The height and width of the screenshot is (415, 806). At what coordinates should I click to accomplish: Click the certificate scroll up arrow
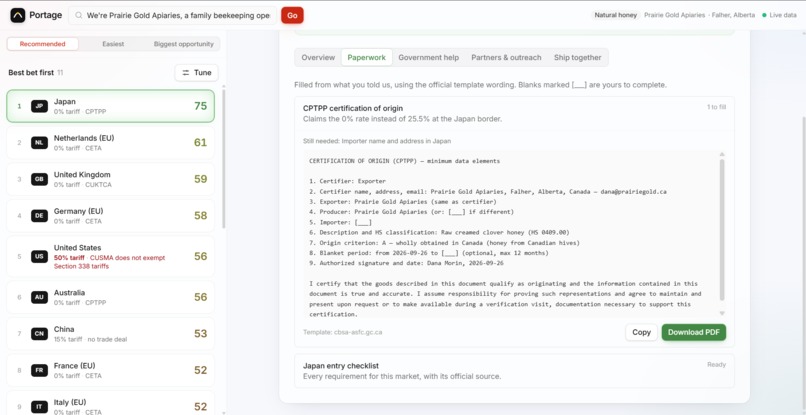722,154
